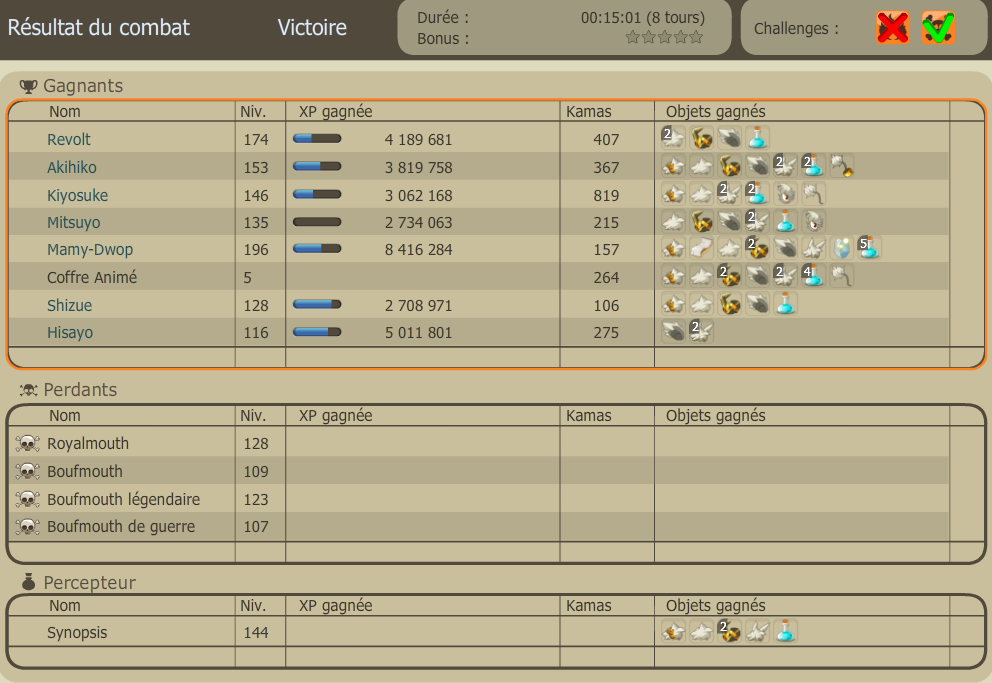992x683 pixels.
Task: Click Mitsuyo's empty XP progress bar
Action: (317, 222)
